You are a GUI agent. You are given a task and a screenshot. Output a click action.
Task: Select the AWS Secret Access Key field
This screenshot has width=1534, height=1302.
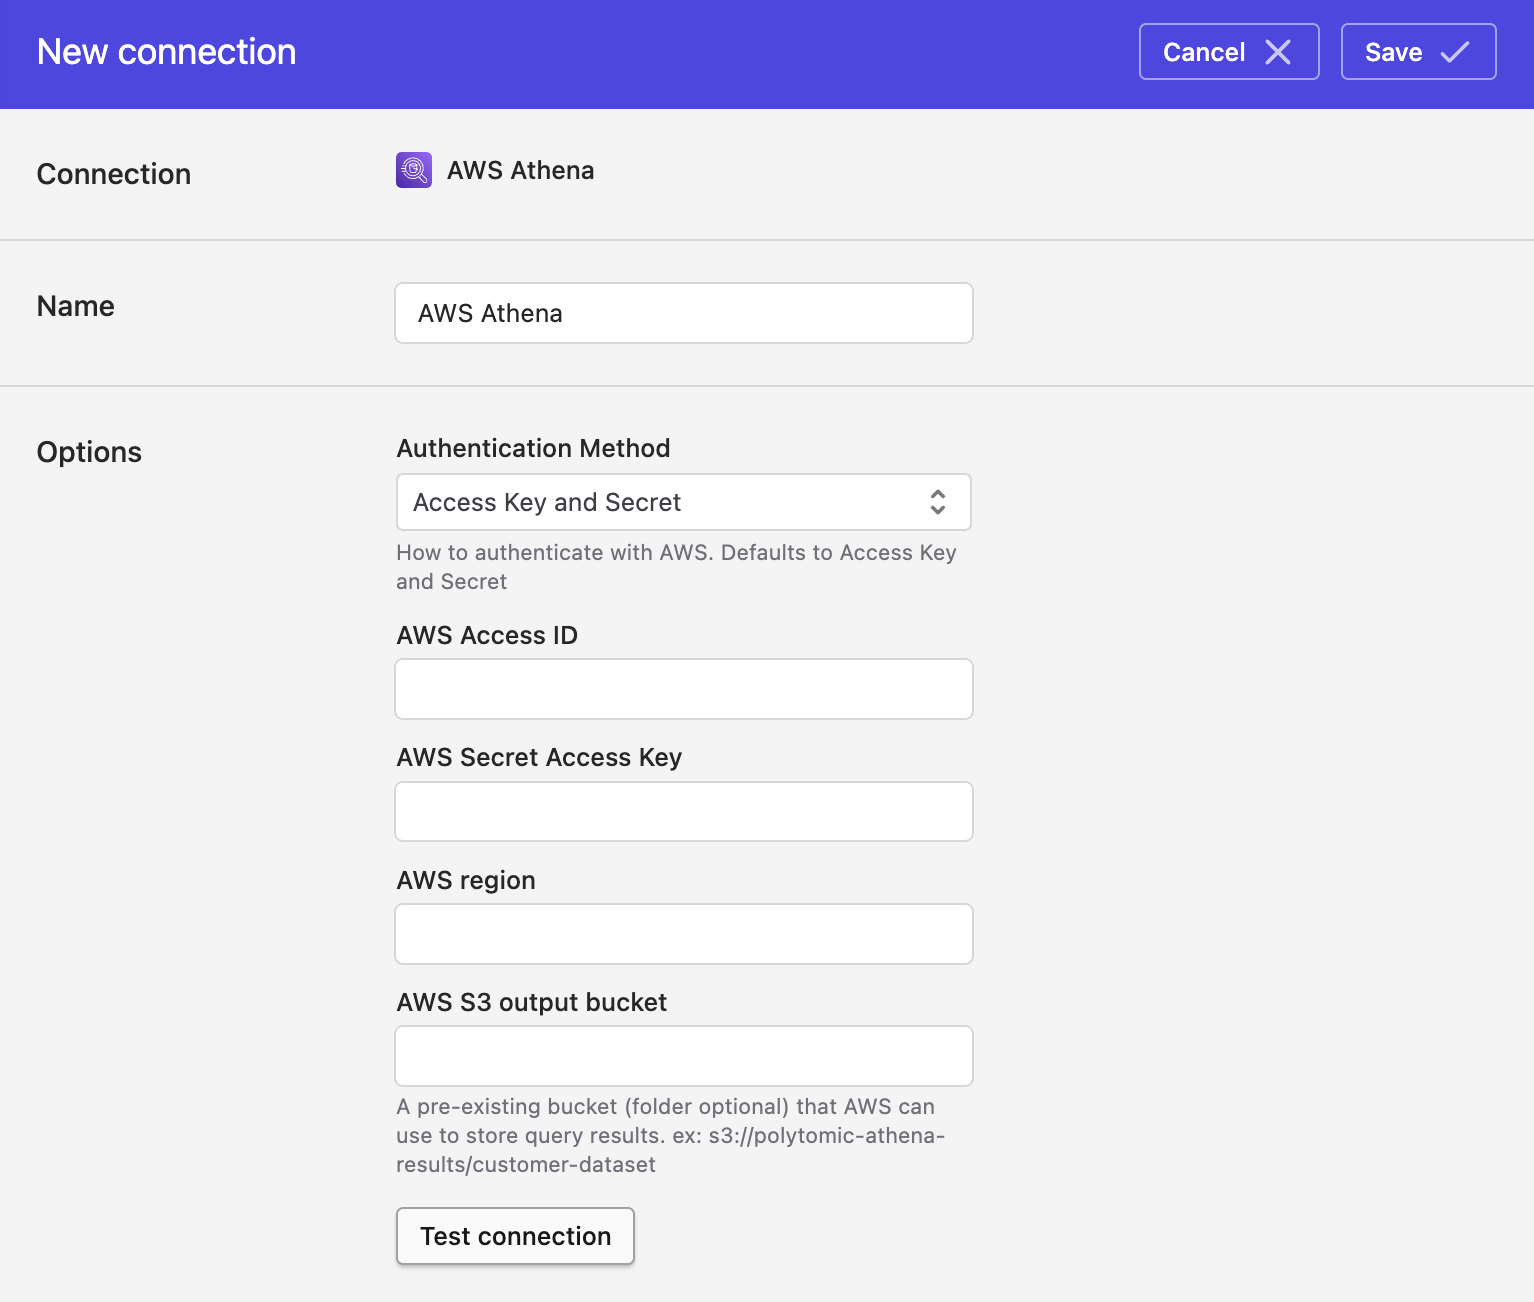[684, 811]
